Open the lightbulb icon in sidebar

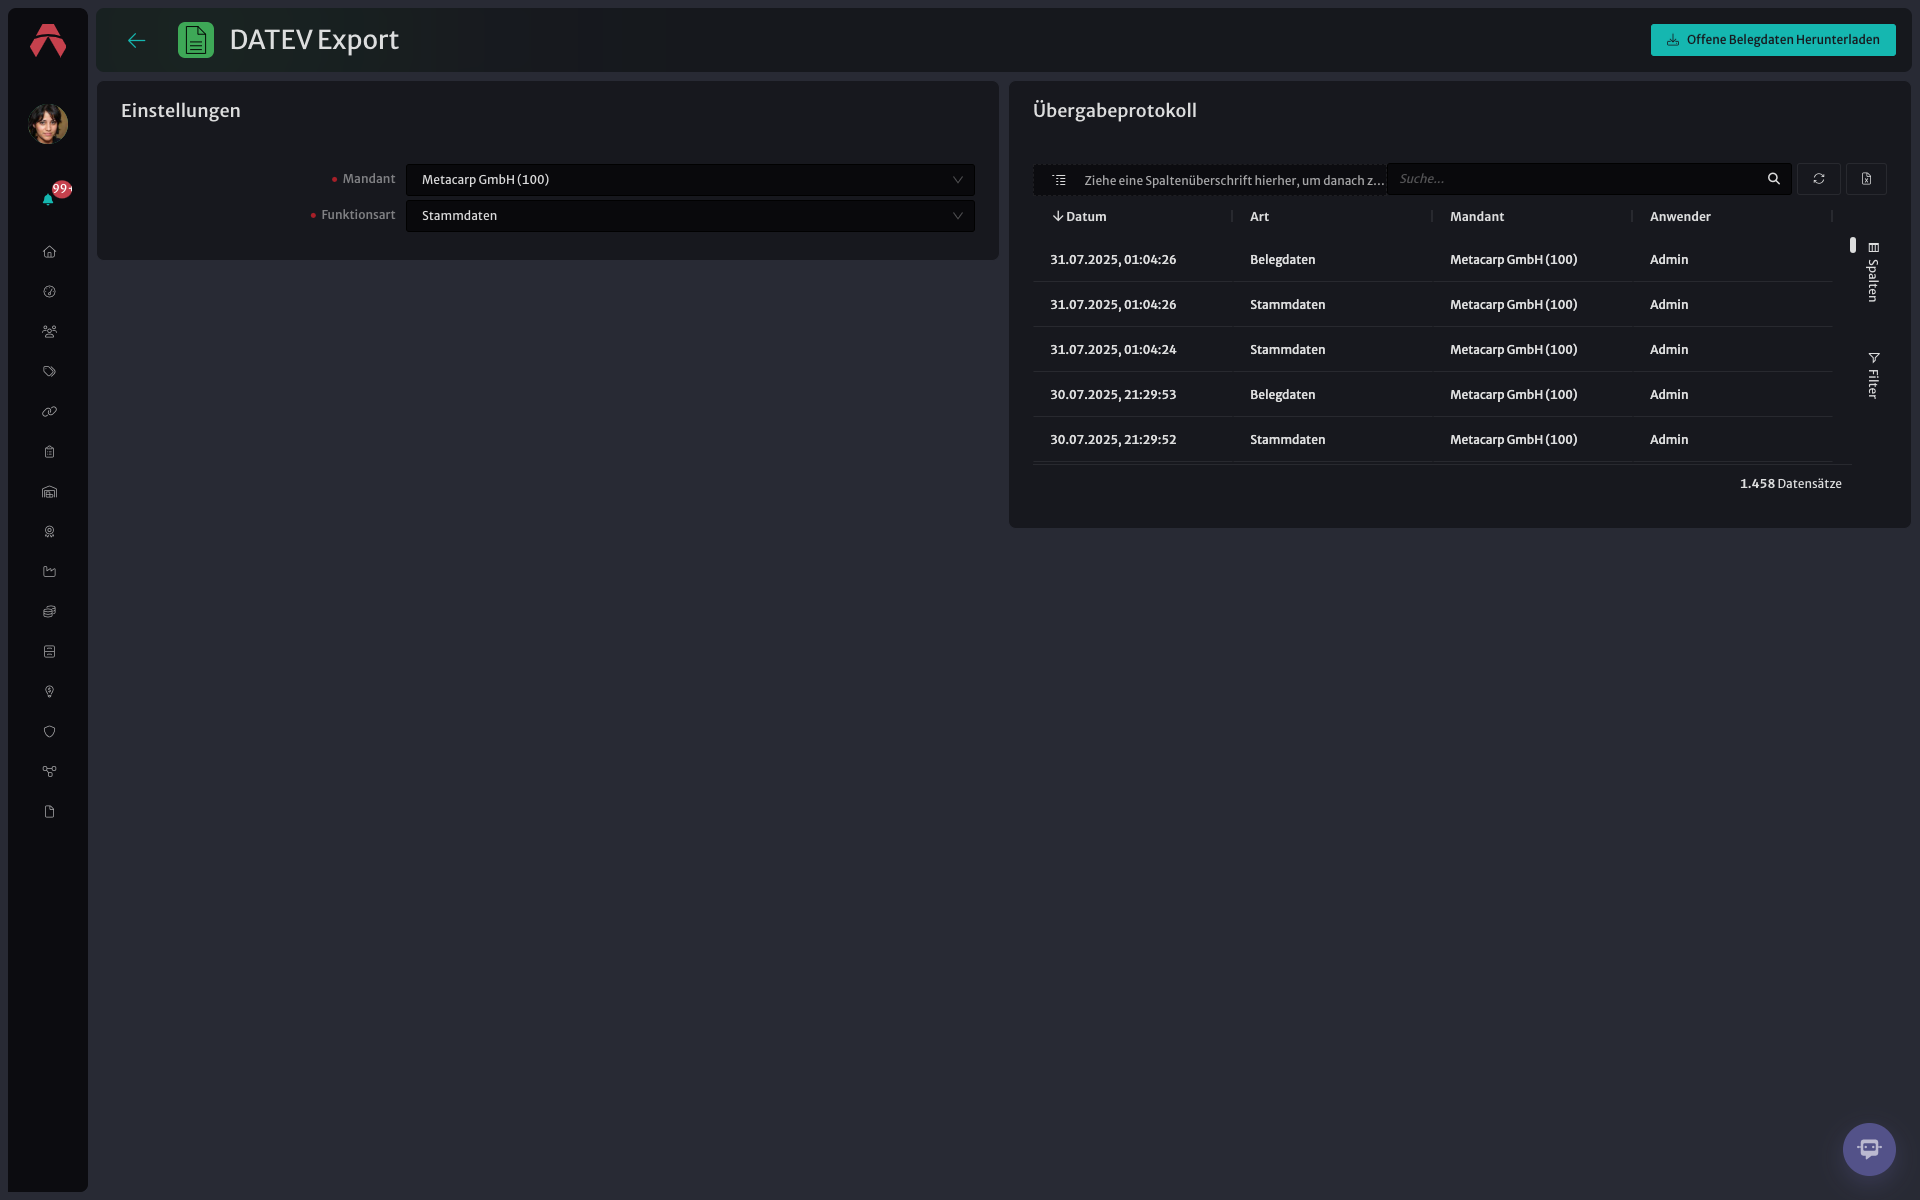[x=49, y=692]
